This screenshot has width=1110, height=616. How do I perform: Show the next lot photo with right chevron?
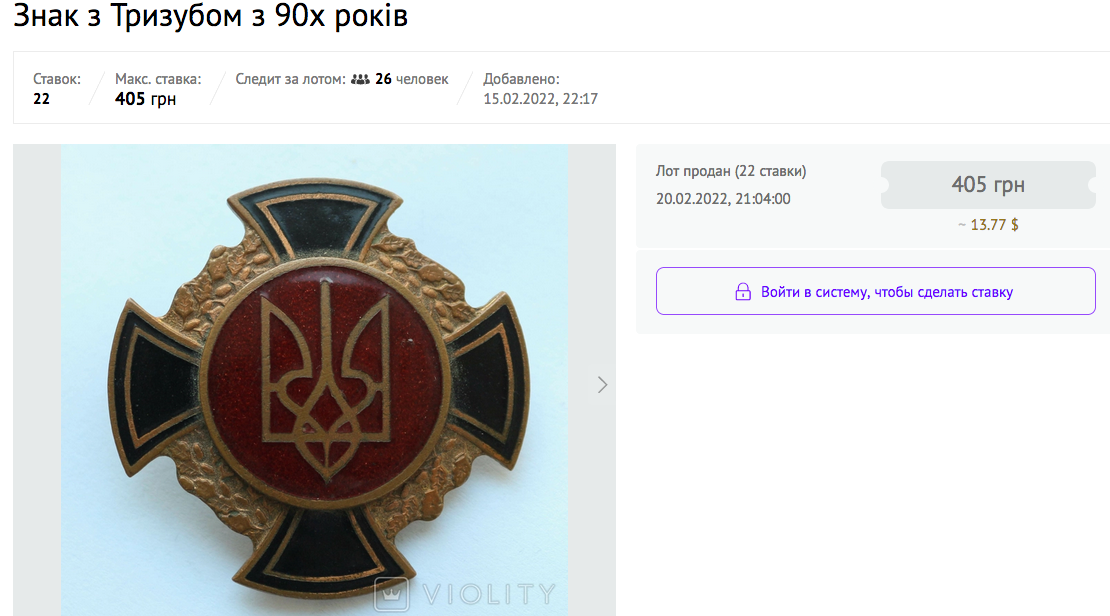click(x=602, y=384)
